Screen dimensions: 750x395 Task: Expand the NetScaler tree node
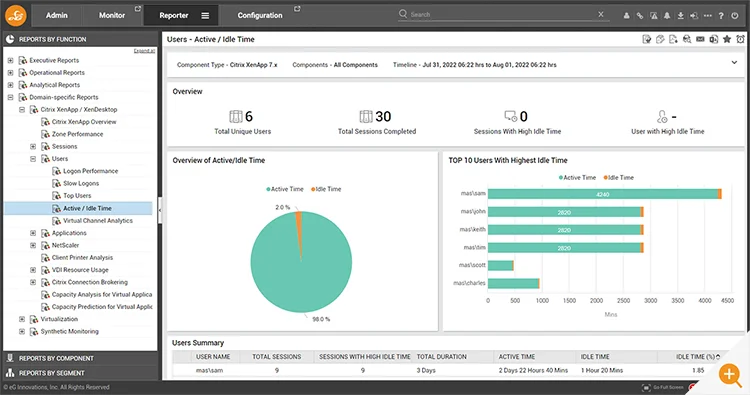tap(33, 245)
